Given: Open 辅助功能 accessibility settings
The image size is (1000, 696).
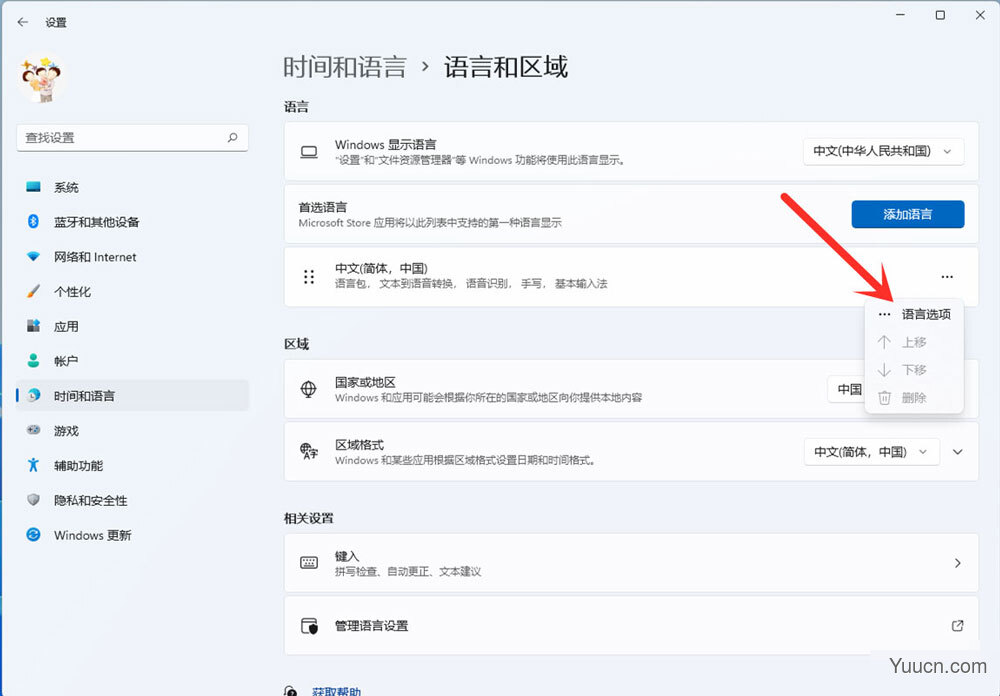Looking at the screenshot, I should click(x=132, y=465).
